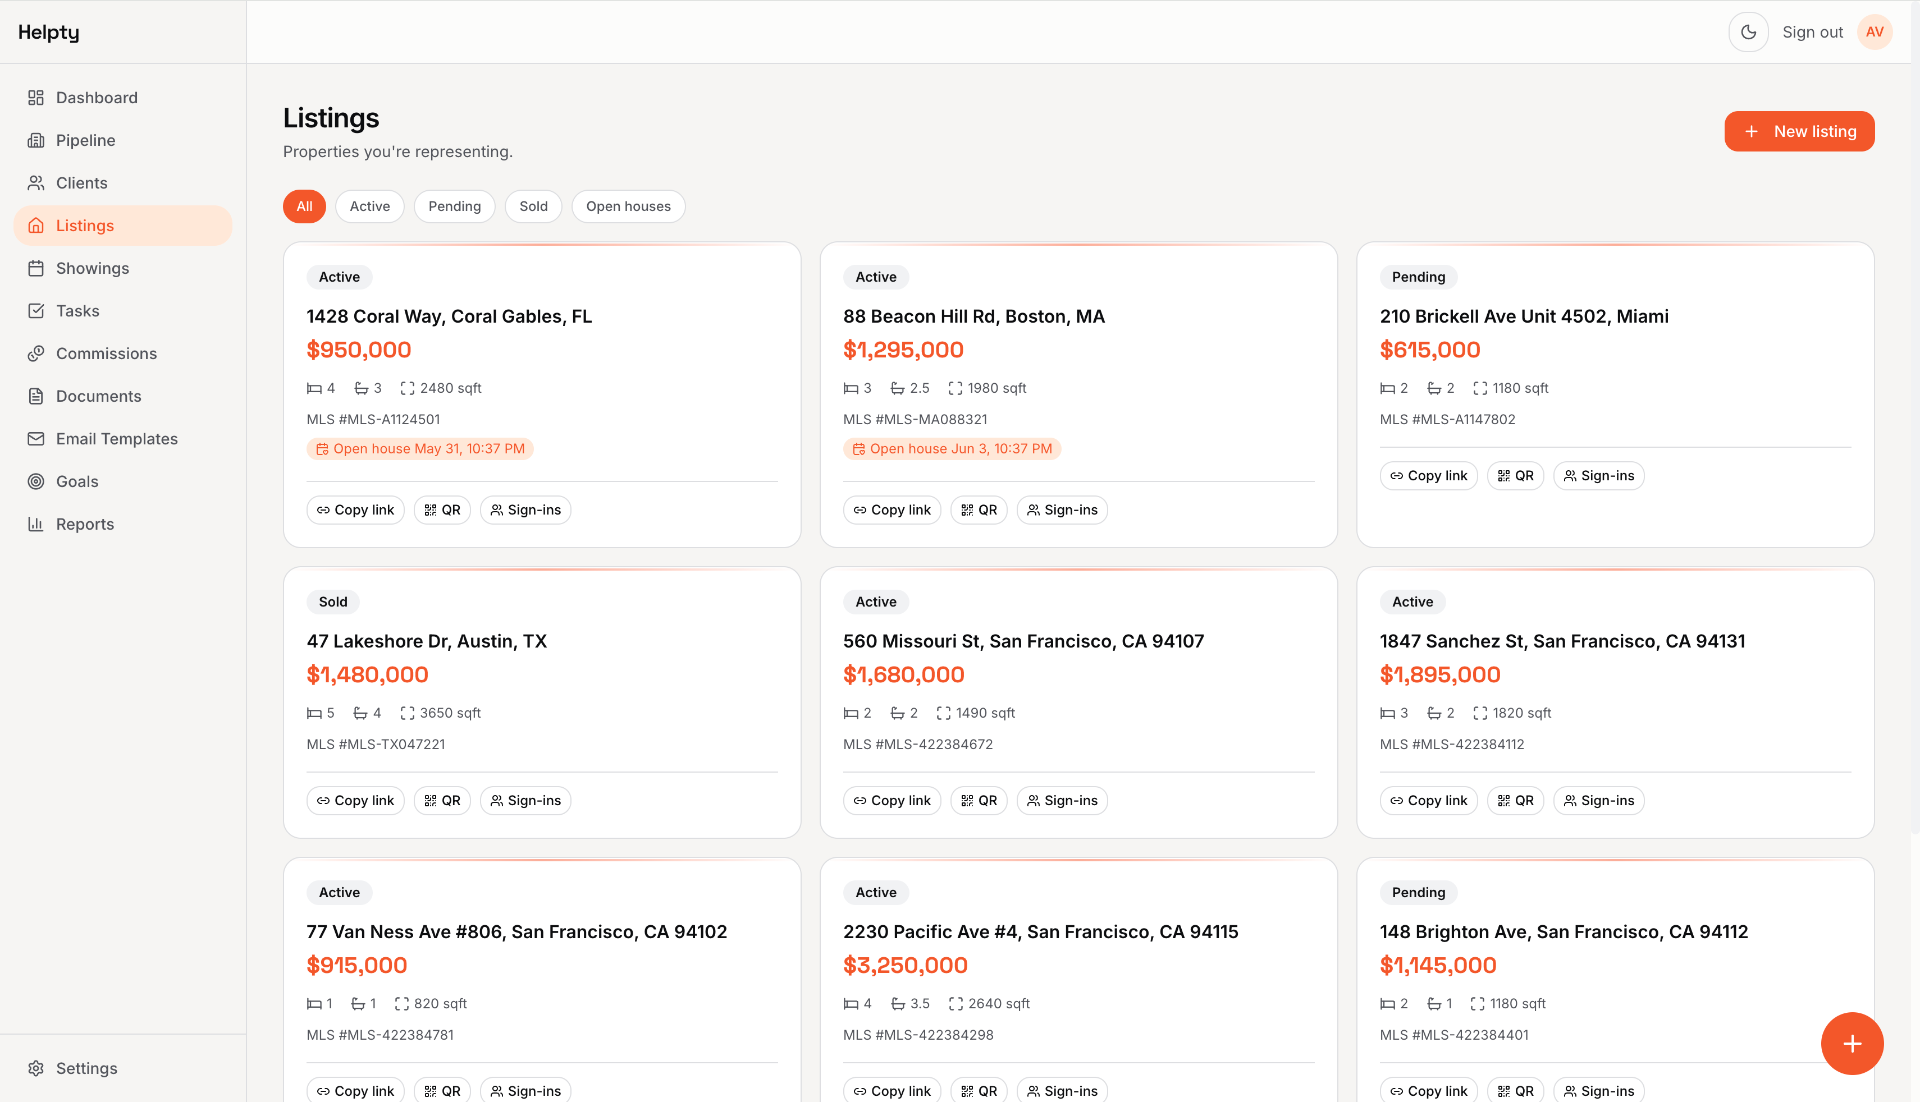Open 77 Van Ness Ave #806 listing
The height and width of the screenshot is (1102, 1920).
pos(517,932)
